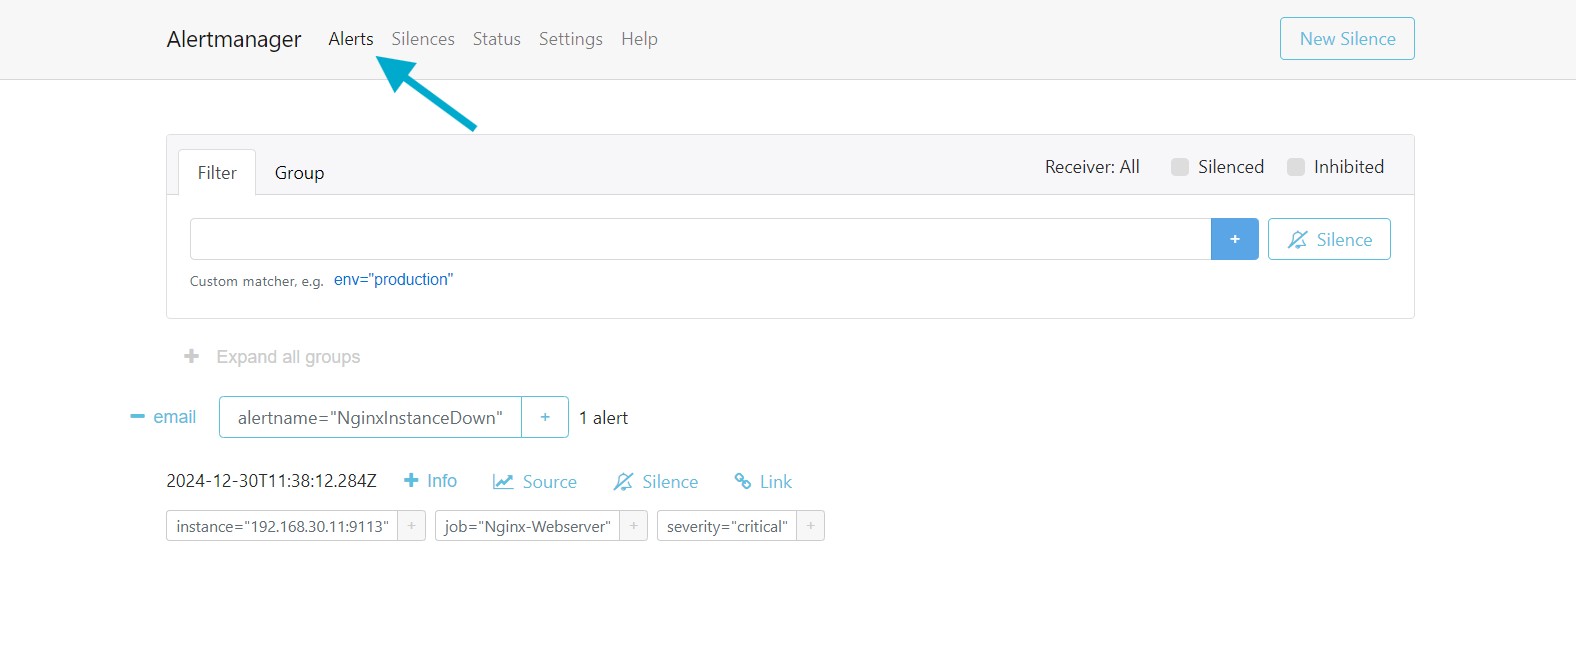Enable the Inhibited checkbox
Screen dimensions: 1576x655
(1296, 167)
